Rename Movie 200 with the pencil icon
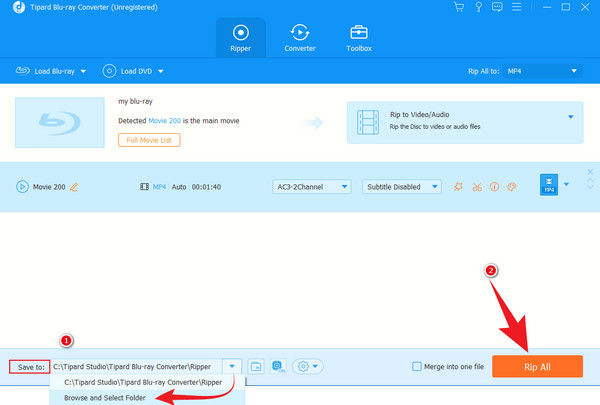 point(74,187)
